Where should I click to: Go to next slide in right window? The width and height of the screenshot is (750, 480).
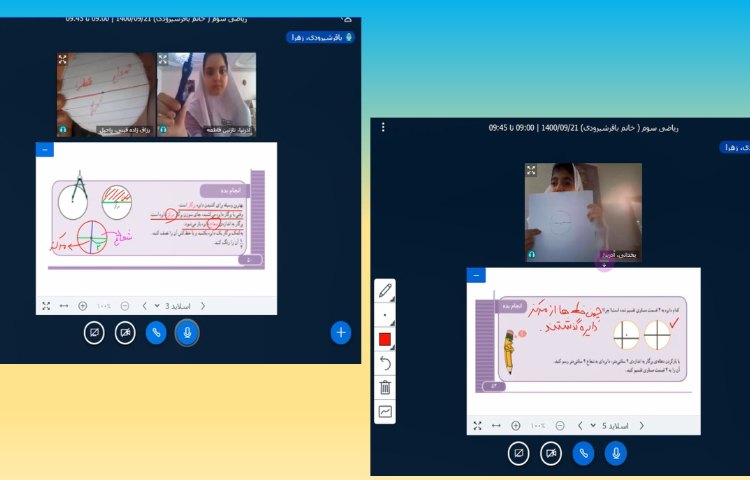tap(641, 425)
